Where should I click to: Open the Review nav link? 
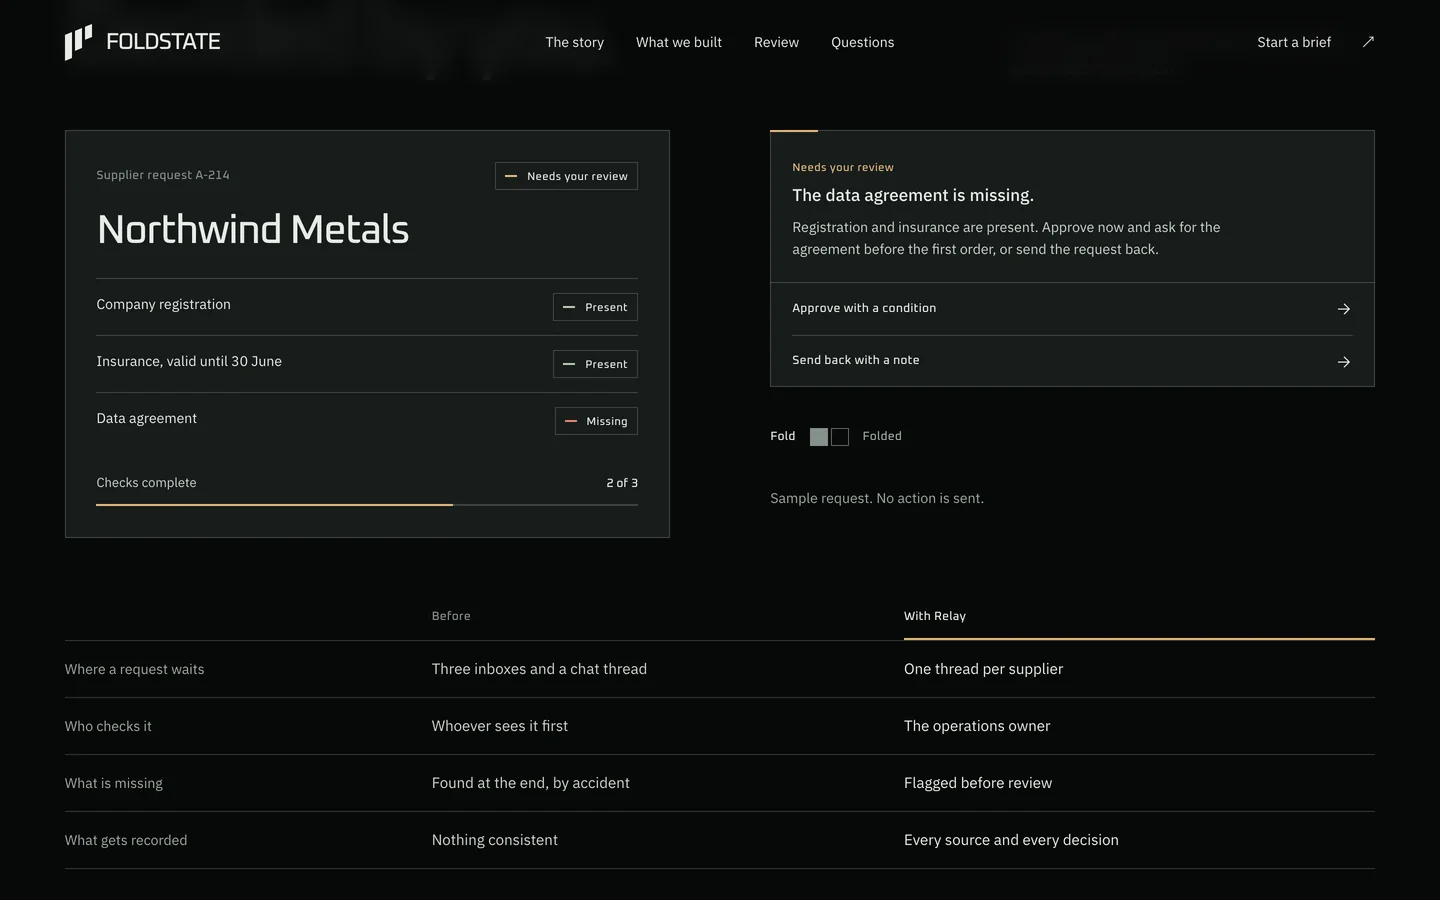[x=776, y=42]
